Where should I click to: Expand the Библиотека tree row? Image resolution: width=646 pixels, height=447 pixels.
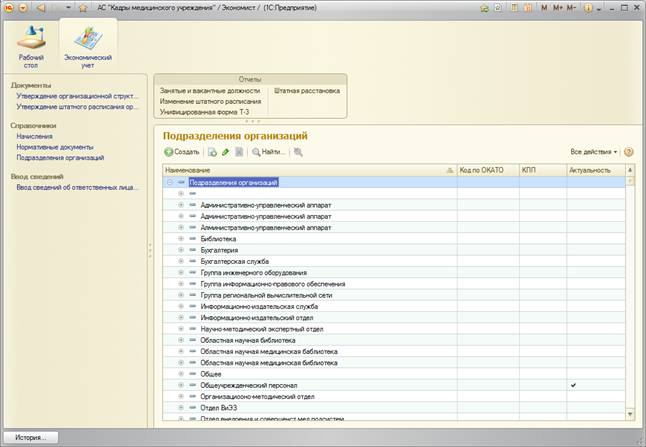pos(181,239)
